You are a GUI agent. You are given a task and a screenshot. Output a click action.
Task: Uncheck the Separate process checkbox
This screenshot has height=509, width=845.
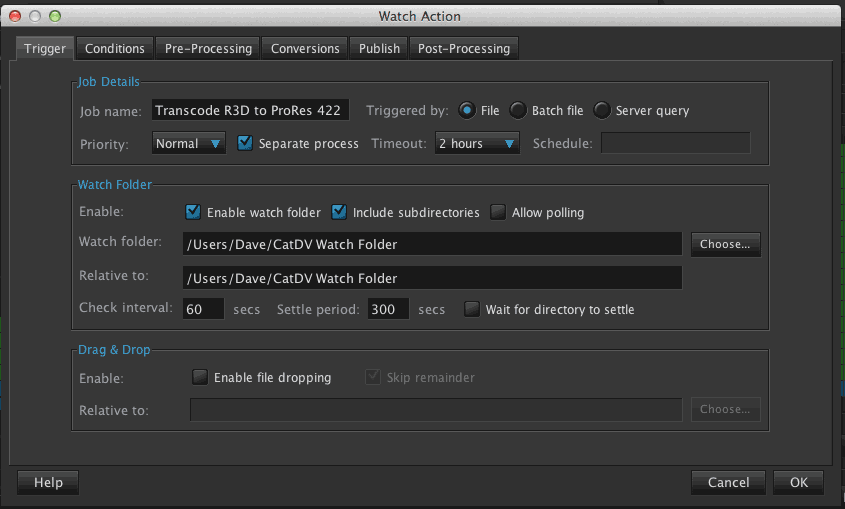tap(245, 143)
